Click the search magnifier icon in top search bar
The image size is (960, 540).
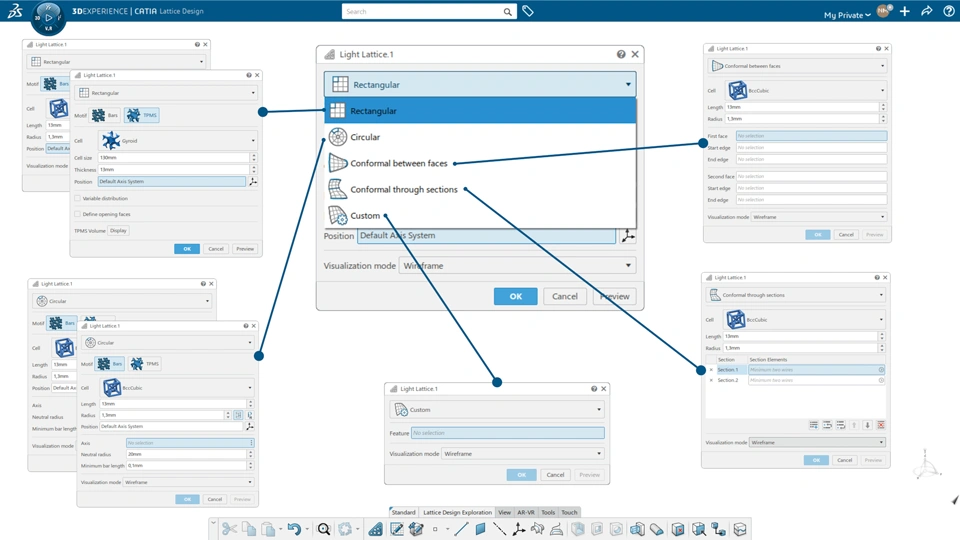click(x=508, y=12)
